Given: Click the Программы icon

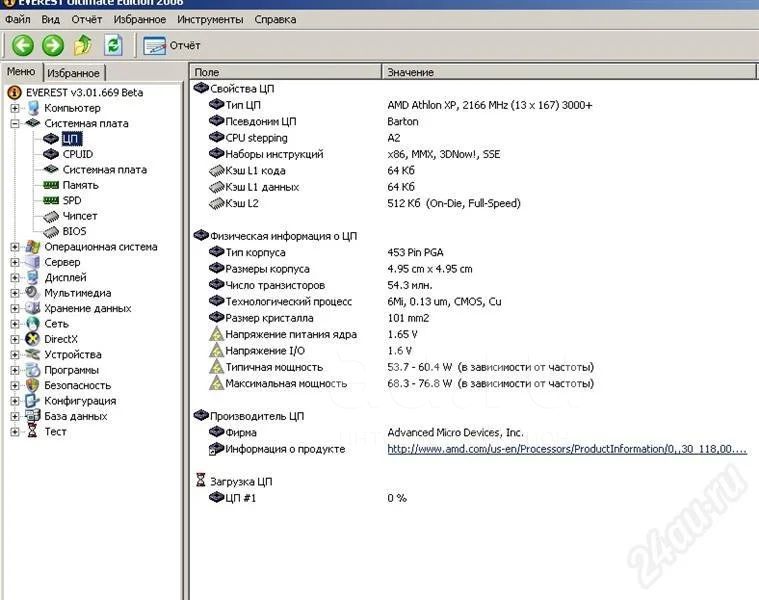Looking at the screenshot, I should [33, 370].
